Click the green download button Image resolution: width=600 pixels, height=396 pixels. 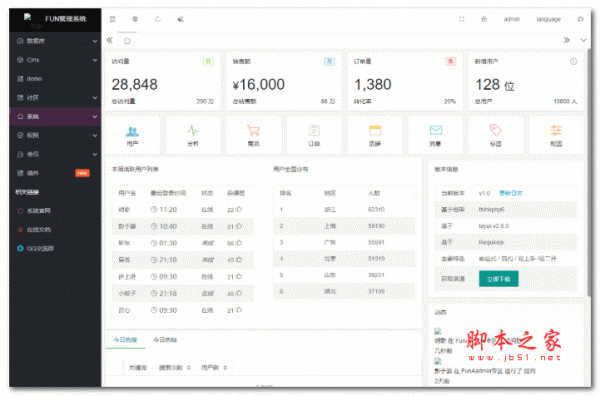click(x=499, y=279)
